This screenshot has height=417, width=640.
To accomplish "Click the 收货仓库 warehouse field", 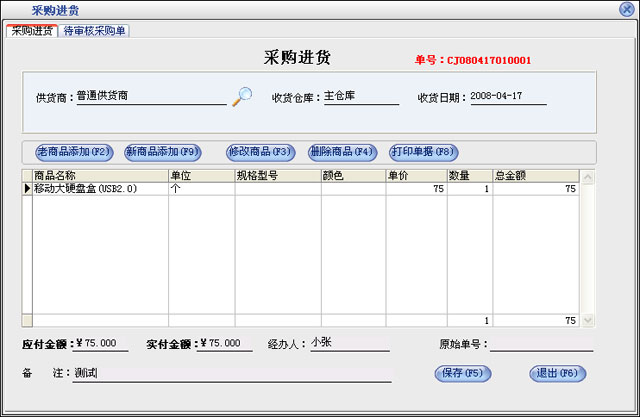I will coord(346,97).
